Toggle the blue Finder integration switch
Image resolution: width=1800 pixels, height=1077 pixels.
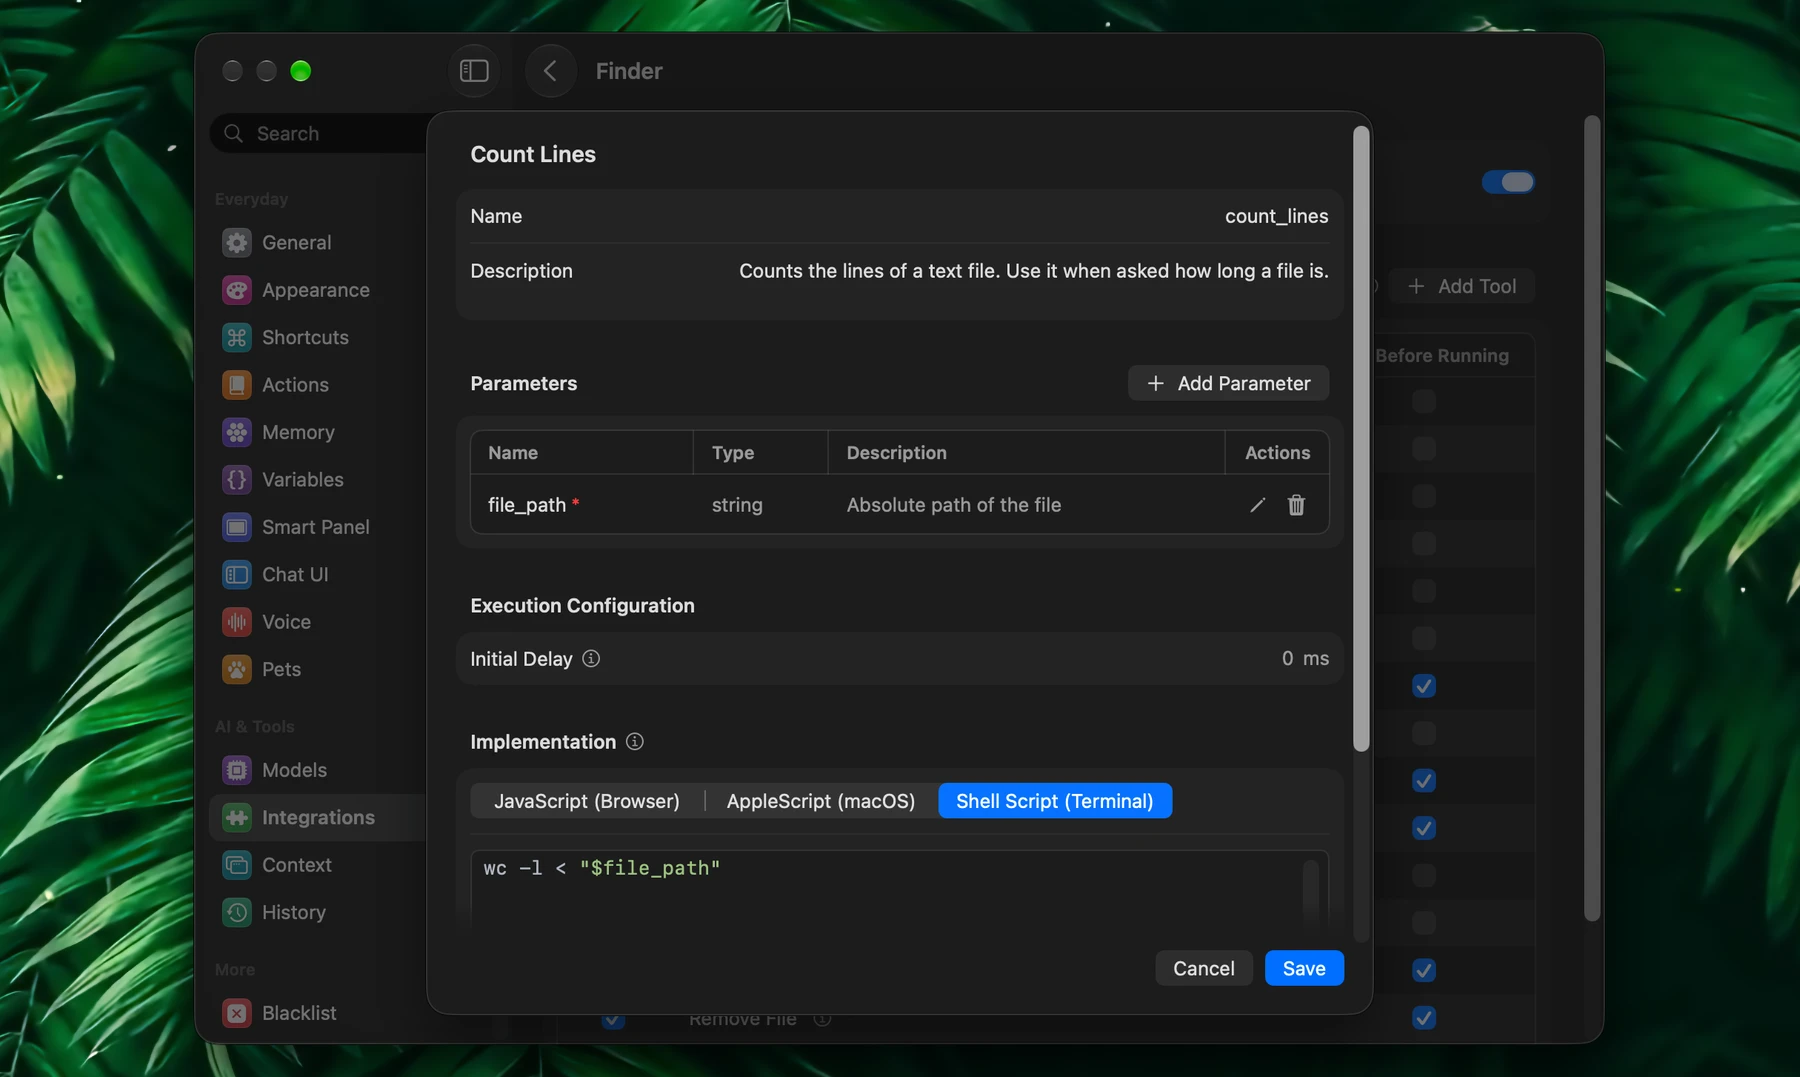tap(1508, 182)
